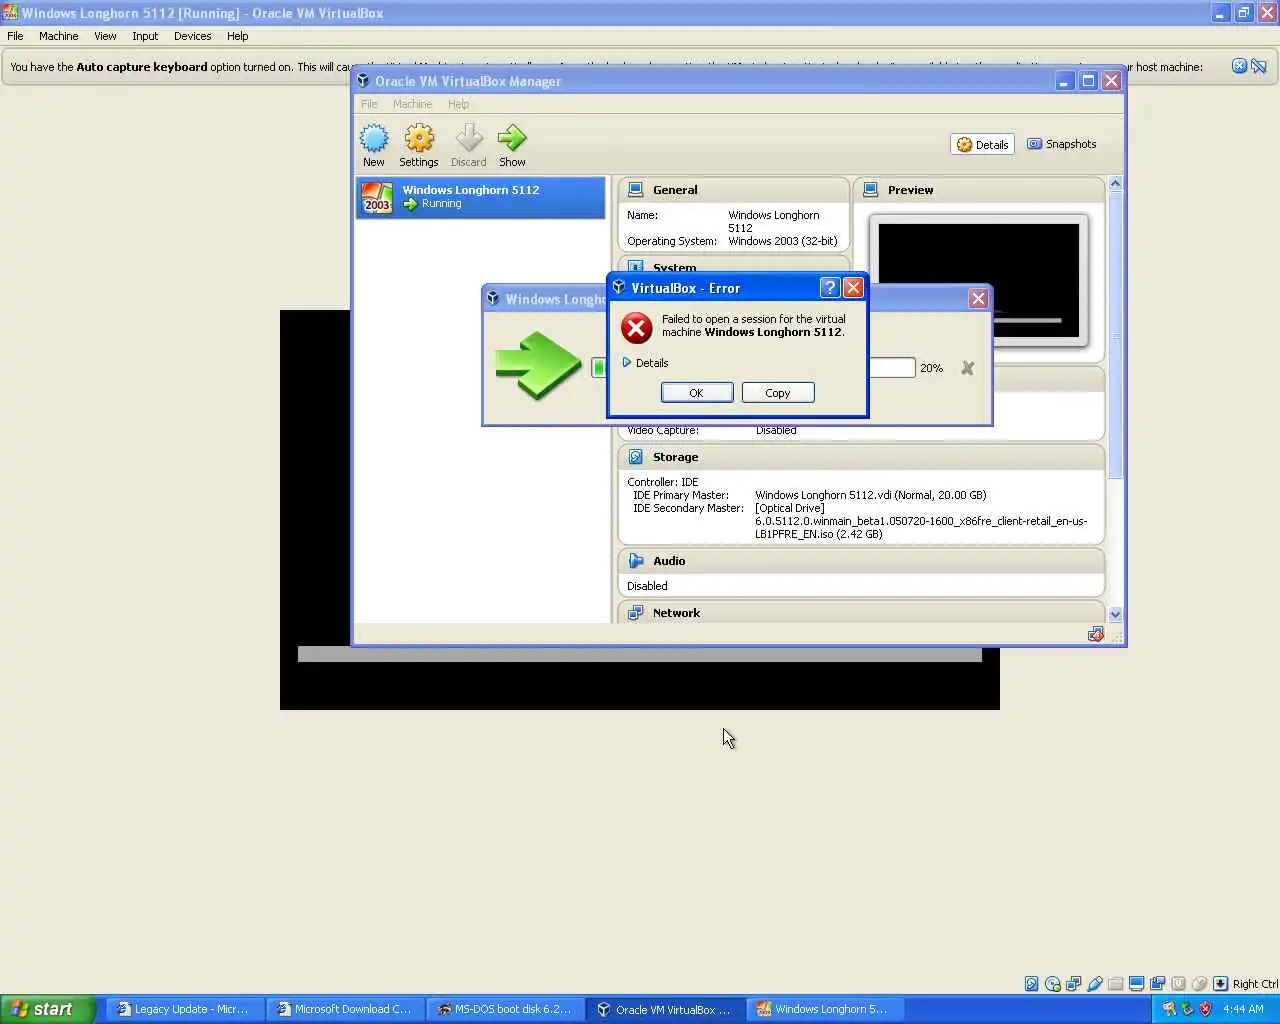
Task: Click the network adapters status icon
Action: click(1073, 984)
